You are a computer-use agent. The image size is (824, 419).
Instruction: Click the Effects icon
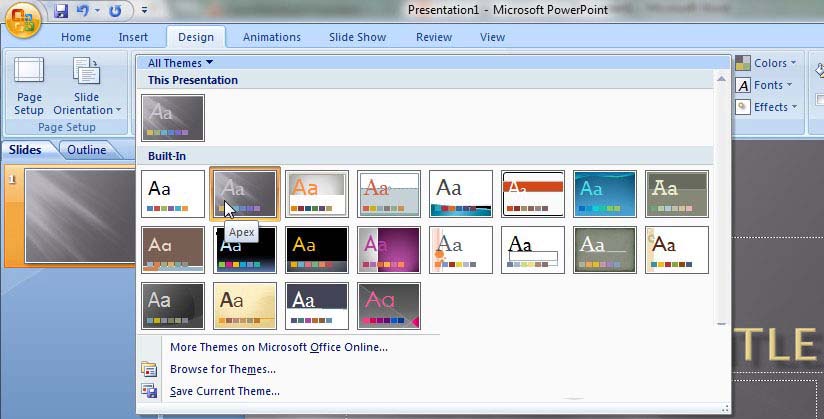click(x=743, y=107)
